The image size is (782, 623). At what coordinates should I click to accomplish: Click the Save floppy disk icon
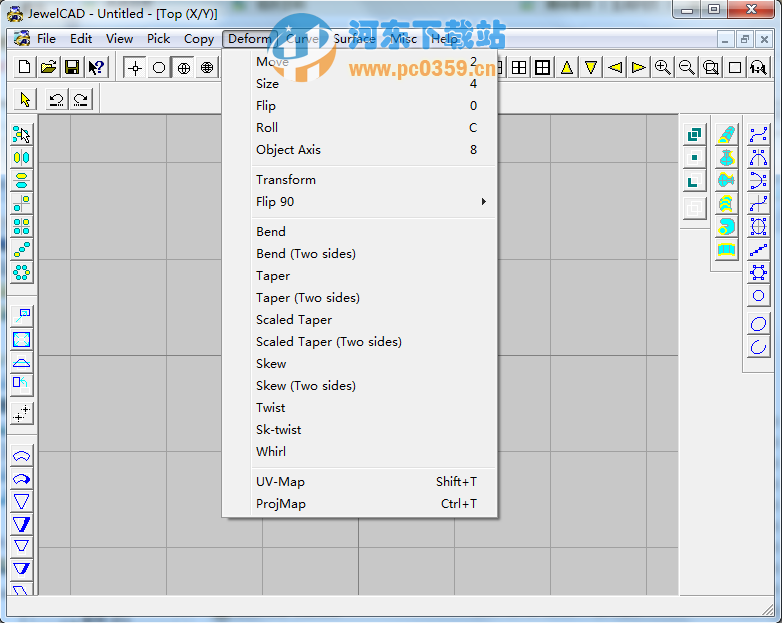coord(72,67)
